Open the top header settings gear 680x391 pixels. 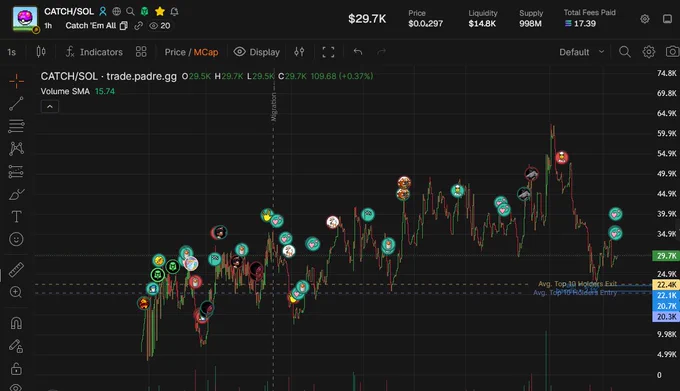tap(645, 19)
